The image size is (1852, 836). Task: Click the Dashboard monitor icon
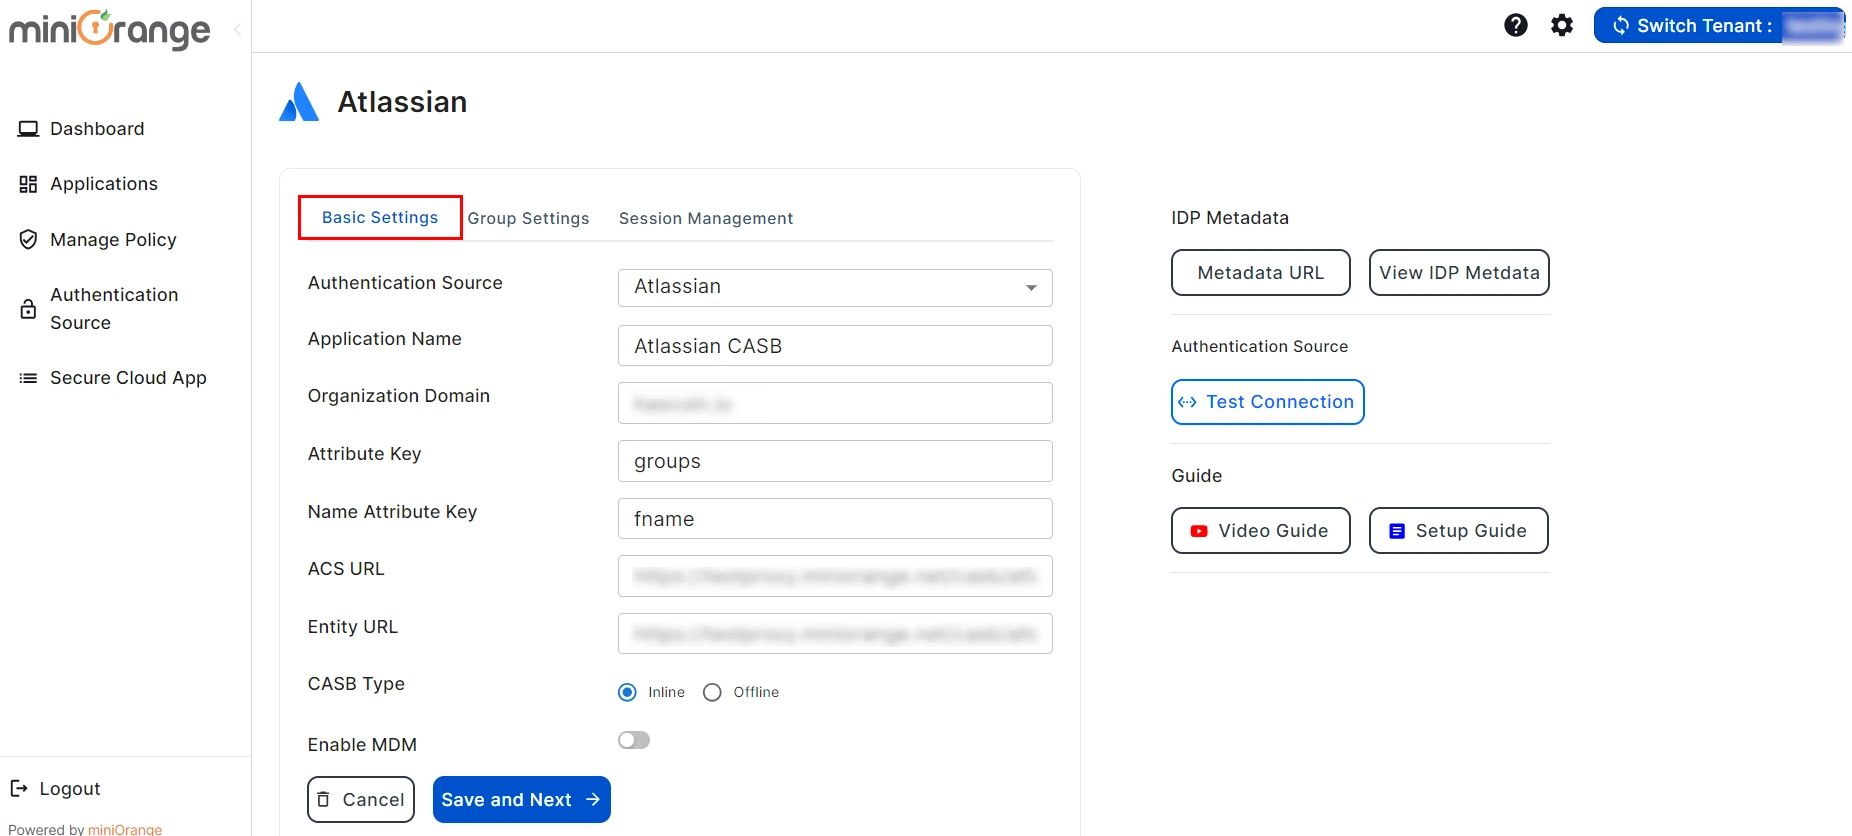click(28, 129)
